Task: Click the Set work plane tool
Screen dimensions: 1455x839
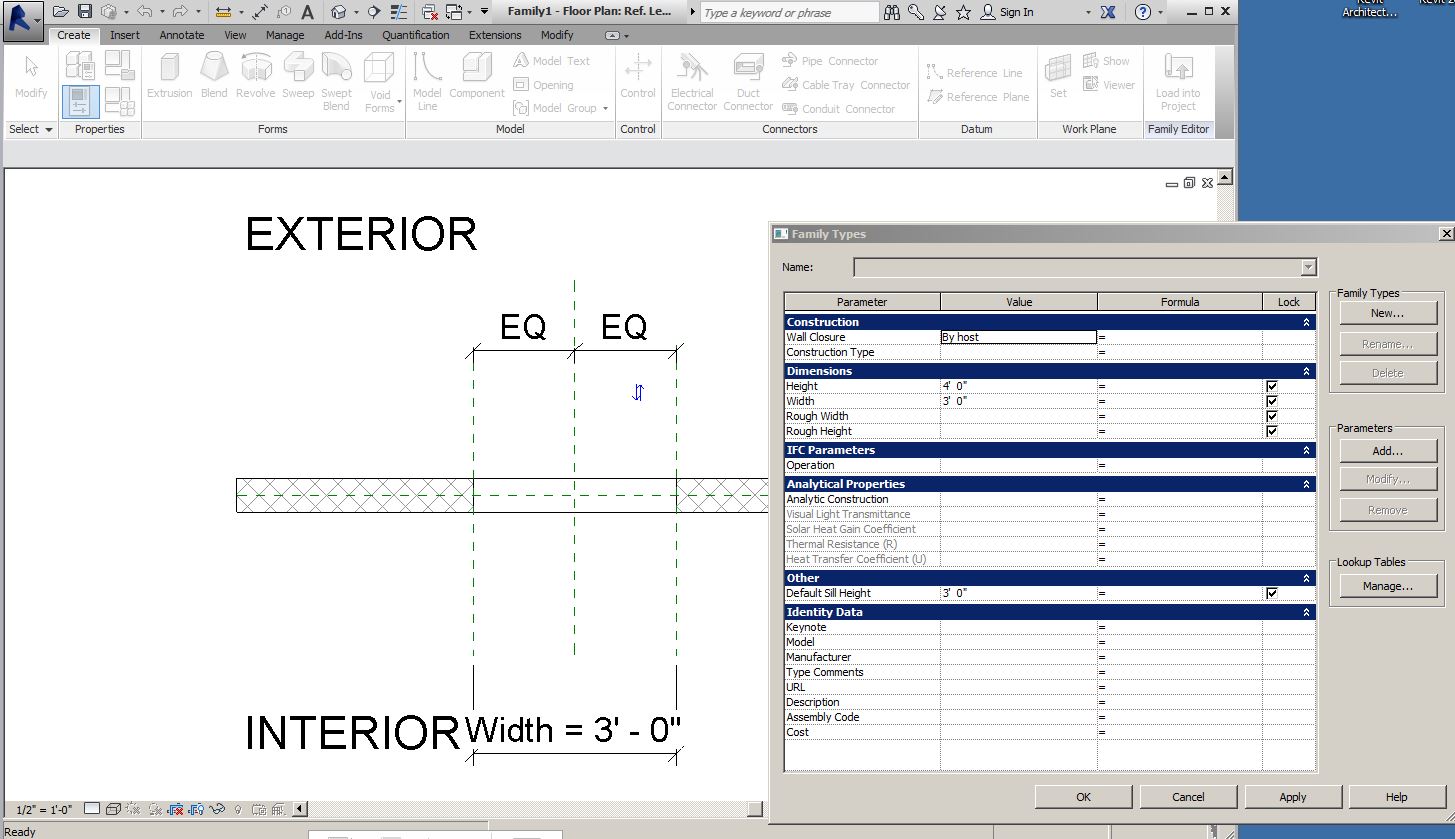Action: (x=1058, y=76)
